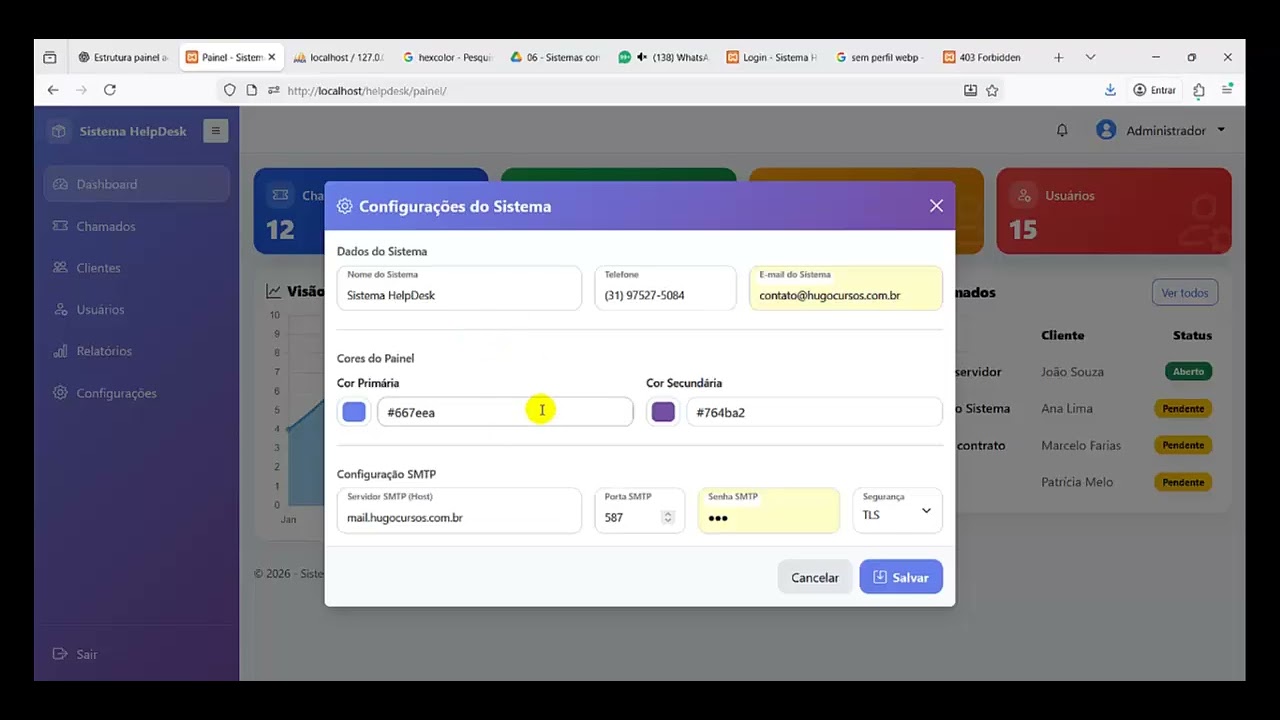Click the gear icon in the dialog header

pyautogui.click(x=344, y=206)
